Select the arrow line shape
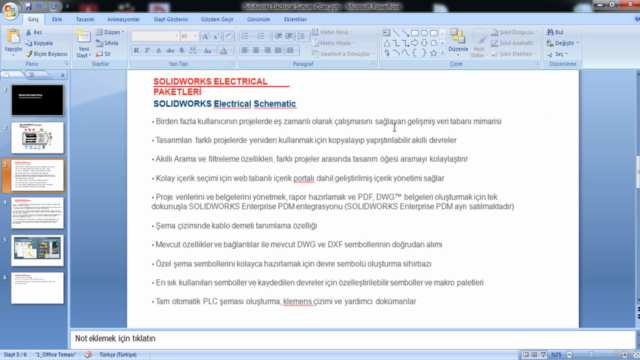The image size is (640, 360). point(405,33)
